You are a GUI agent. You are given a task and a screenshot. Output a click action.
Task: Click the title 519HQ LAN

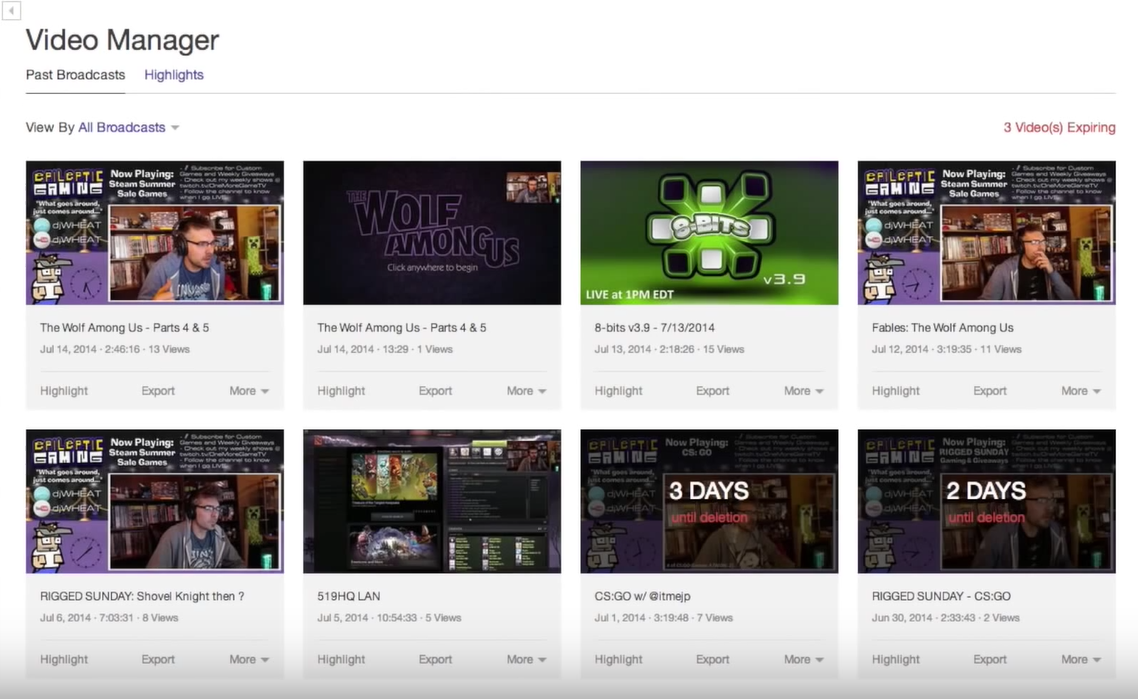348,596
